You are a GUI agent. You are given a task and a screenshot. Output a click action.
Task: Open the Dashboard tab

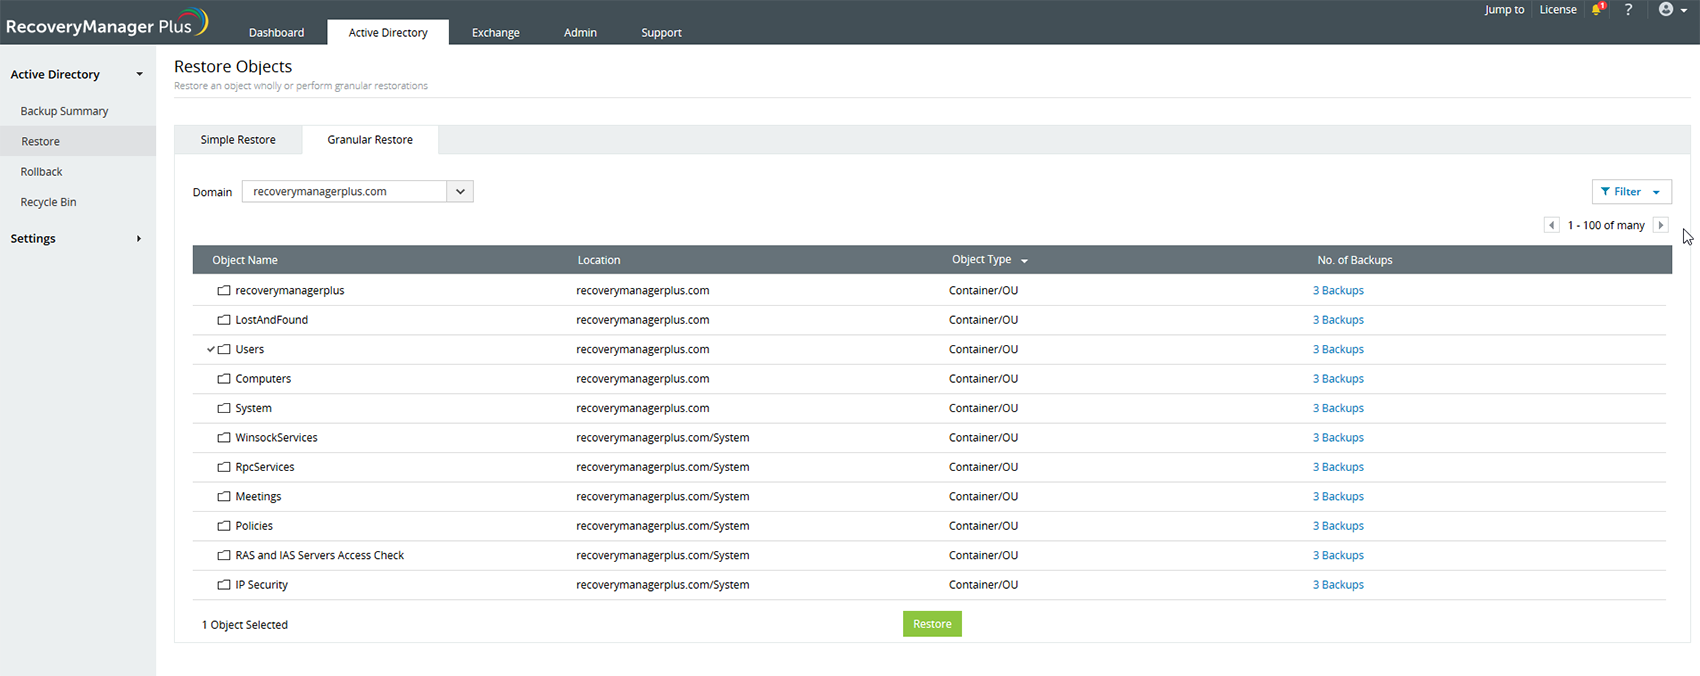[x=276, y=32]
